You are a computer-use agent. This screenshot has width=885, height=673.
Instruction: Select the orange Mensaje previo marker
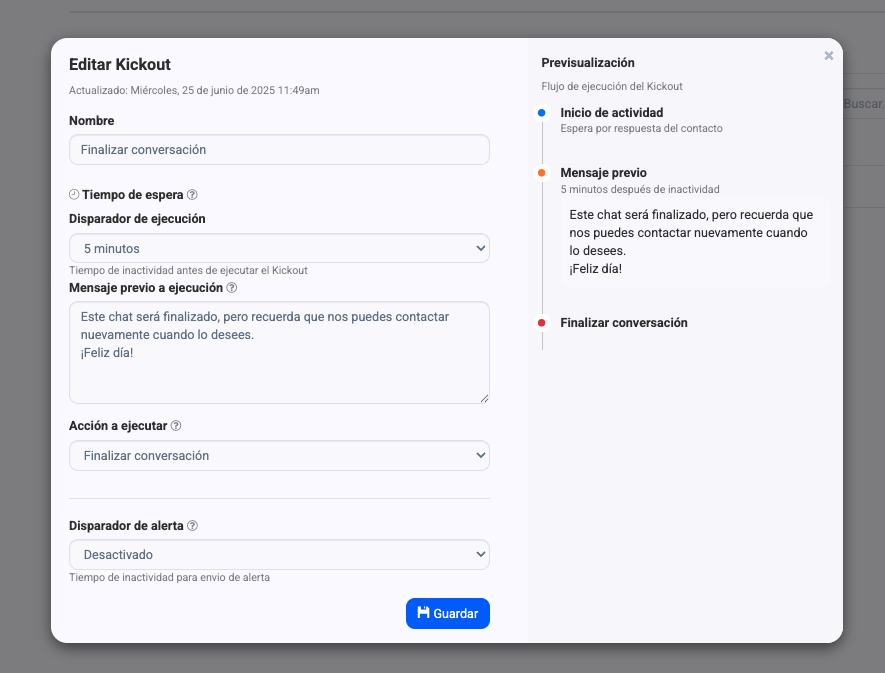pyautogui.click(x=539, y=171)
